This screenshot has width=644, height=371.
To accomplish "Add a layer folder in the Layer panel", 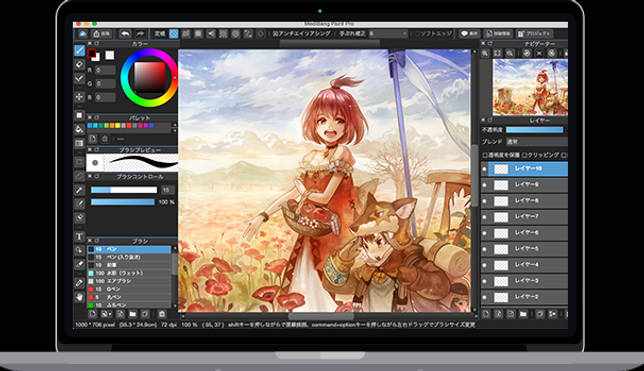I will [523, 314].
